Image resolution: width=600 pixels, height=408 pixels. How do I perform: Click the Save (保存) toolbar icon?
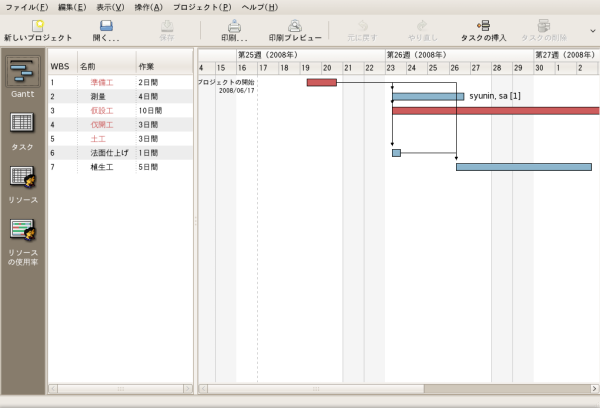pyautogui.click(x=167, y=26)
